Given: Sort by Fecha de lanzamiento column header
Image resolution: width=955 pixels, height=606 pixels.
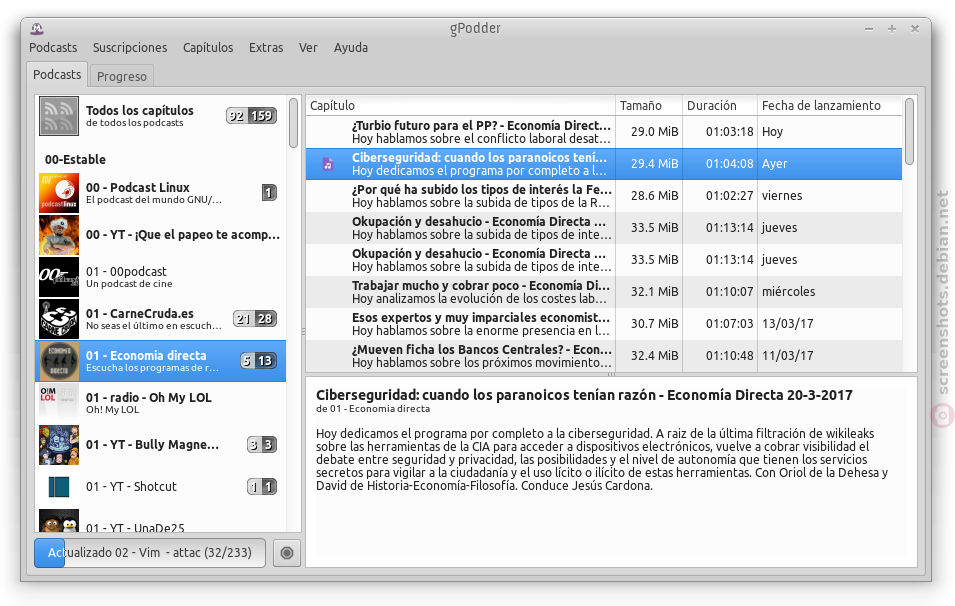Looking at the screenshot, I should (830, 105).
